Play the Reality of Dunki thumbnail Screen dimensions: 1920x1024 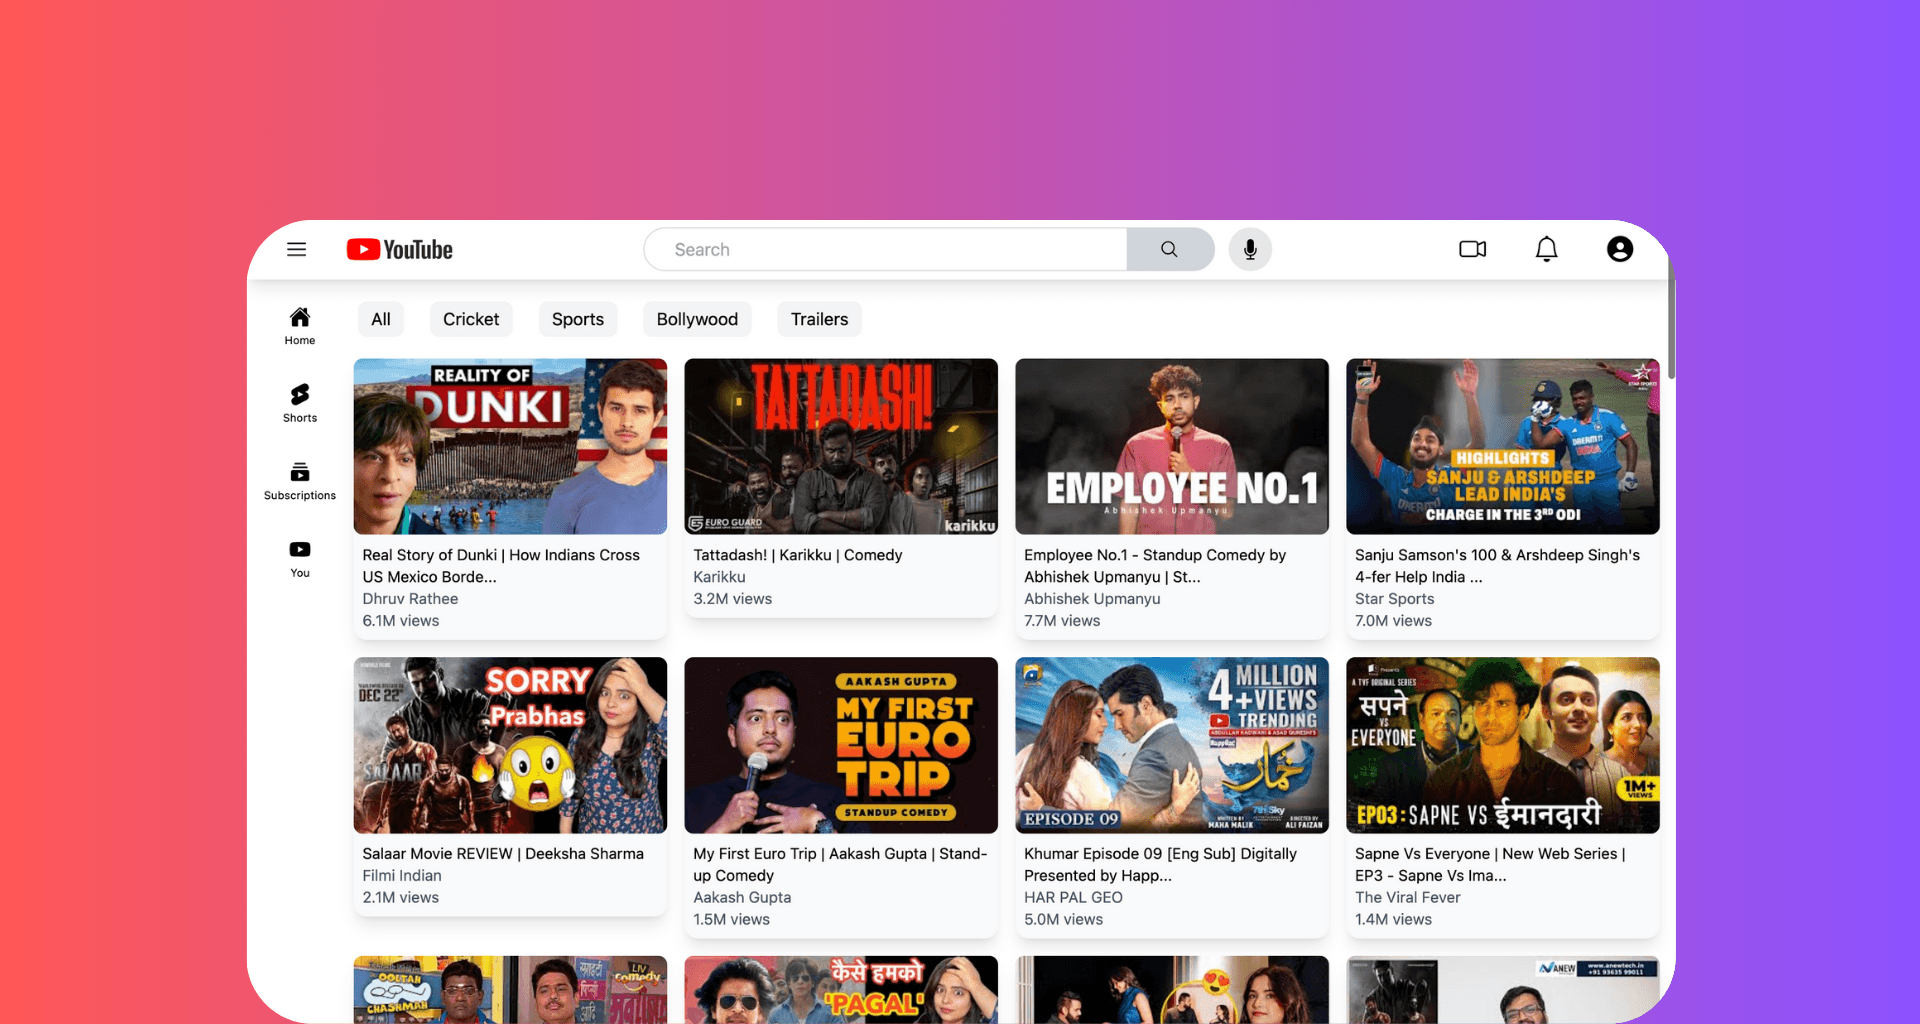tap(510, 446)
